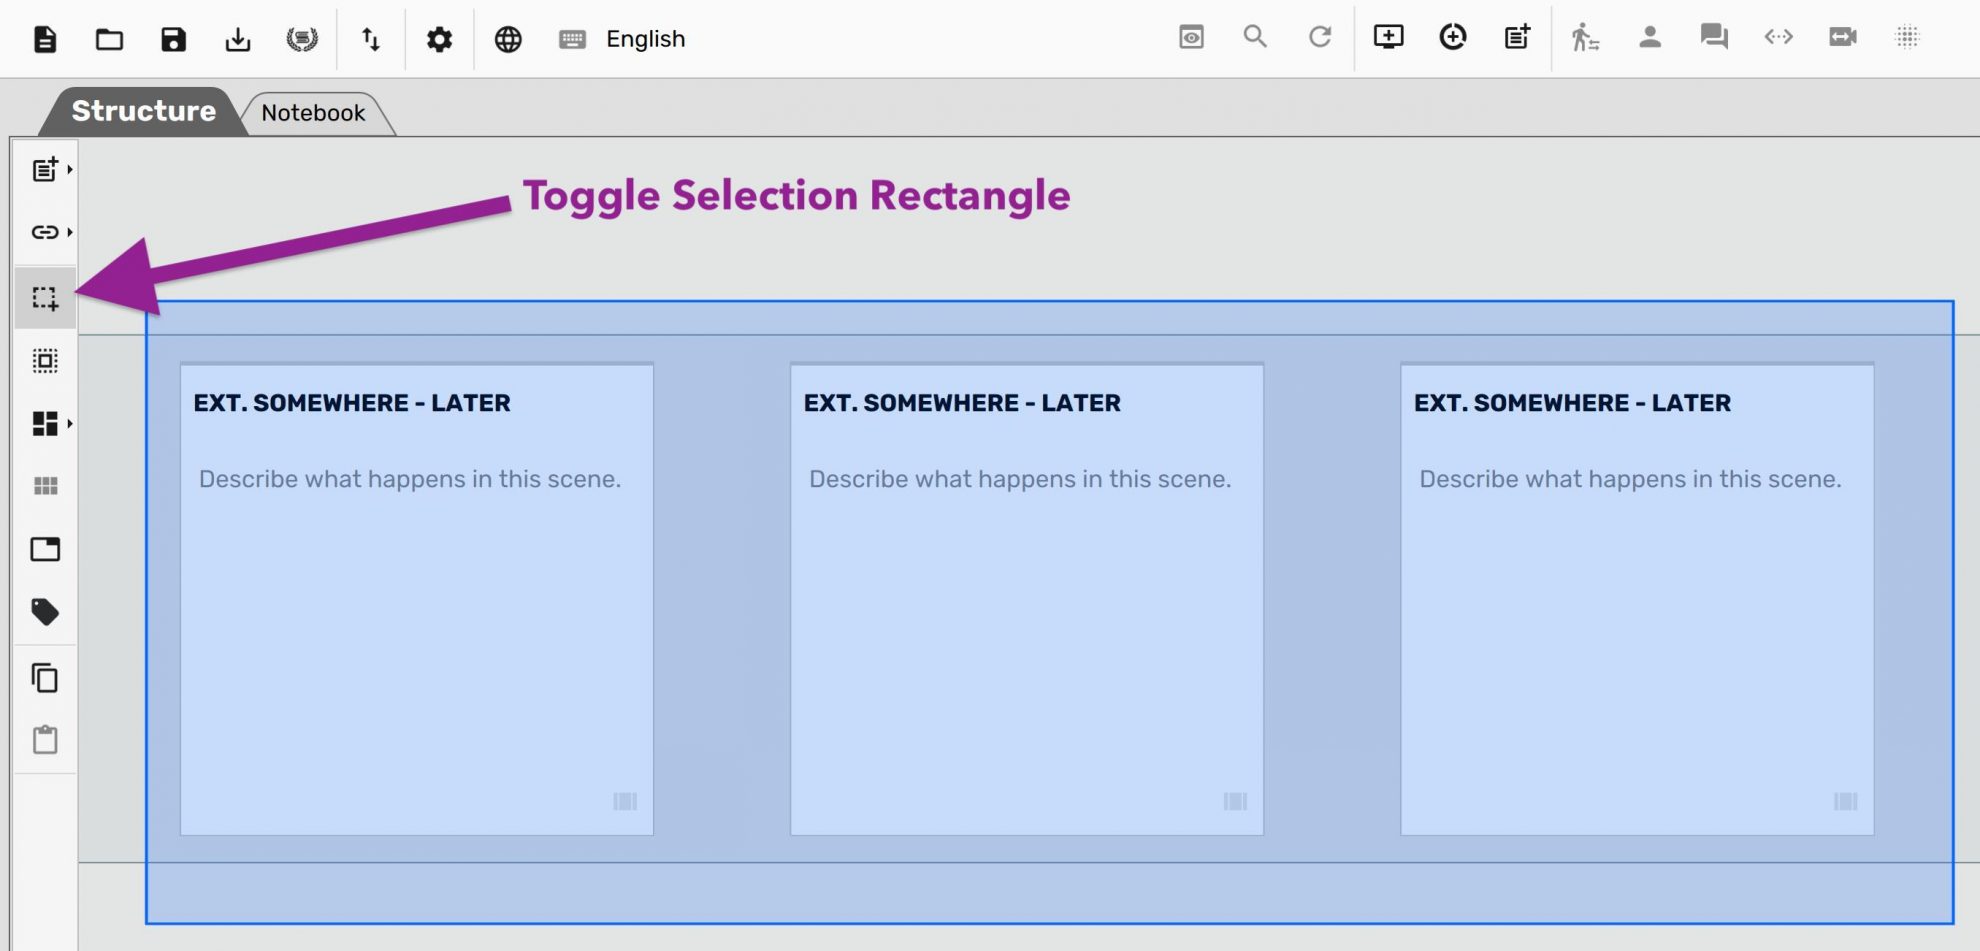Click the download/export icon
This screenshot has width=1980, height=951.
click(x=239, y=38)
